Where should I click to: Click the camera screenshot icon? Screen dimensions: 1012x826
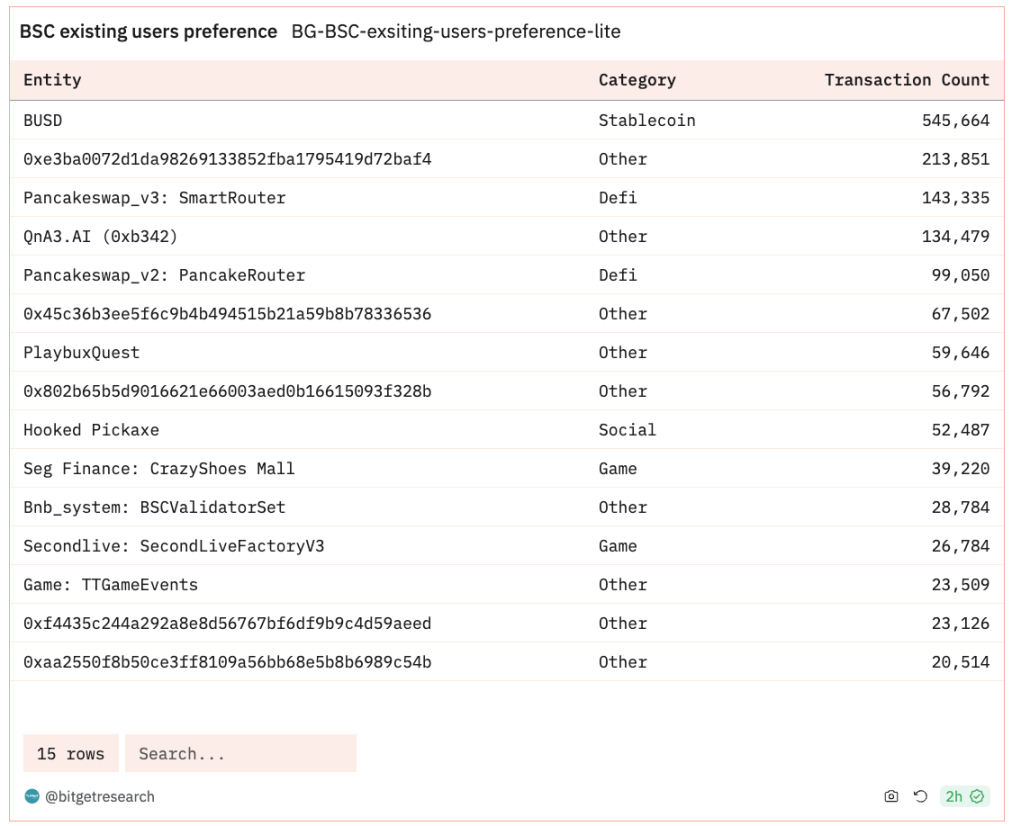tap(891, 796)
